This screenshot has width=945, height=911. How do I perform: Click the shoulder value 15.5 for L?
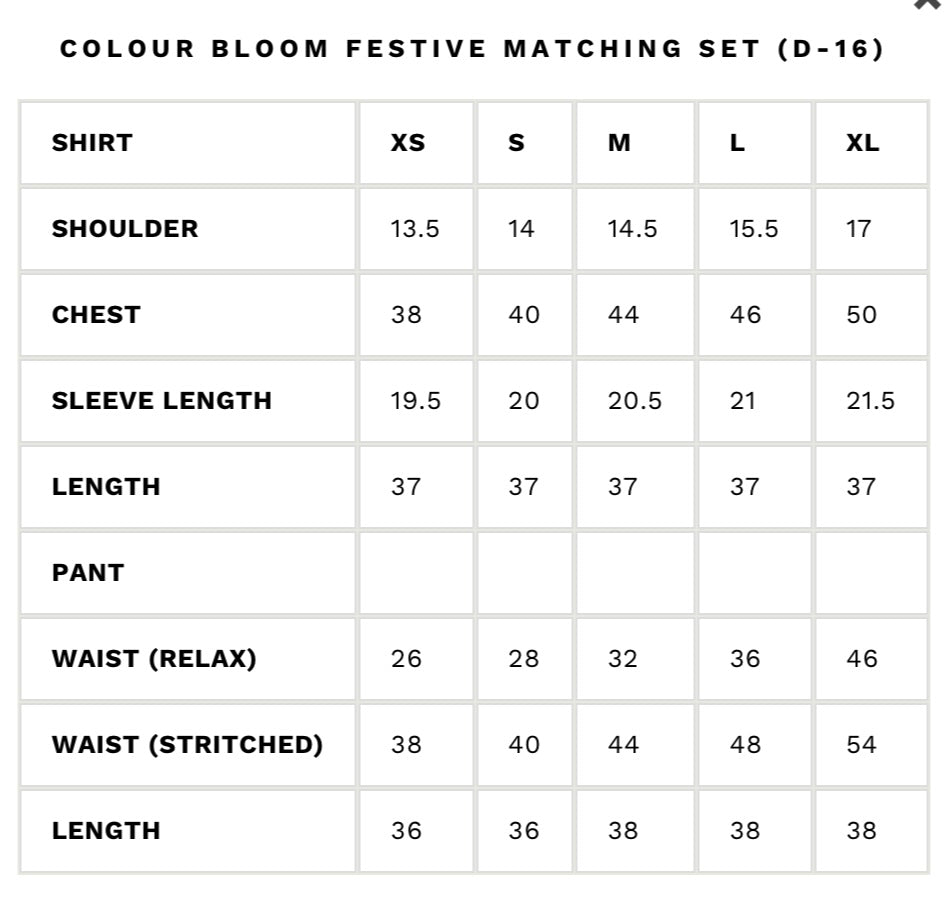754,229
